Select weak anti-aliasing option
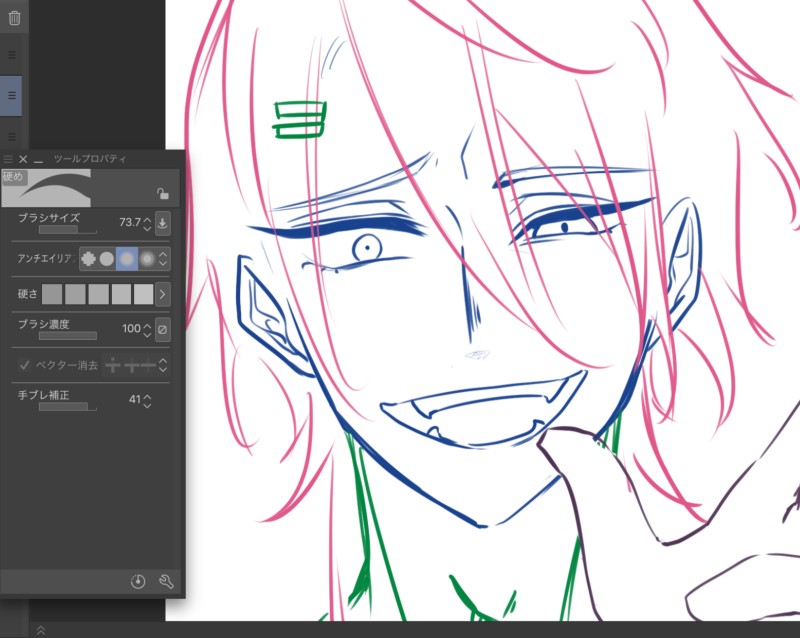Image resolution: width=800 pixels, height=638 pixels. pos(107,259)
